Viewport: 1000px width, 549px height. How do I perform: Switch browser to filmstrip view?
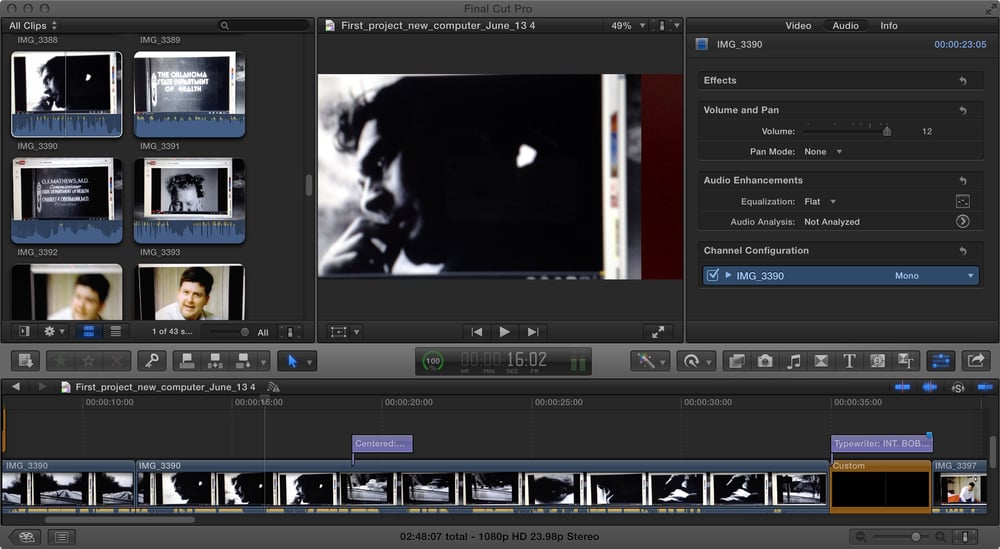click(x=87, y=331)
